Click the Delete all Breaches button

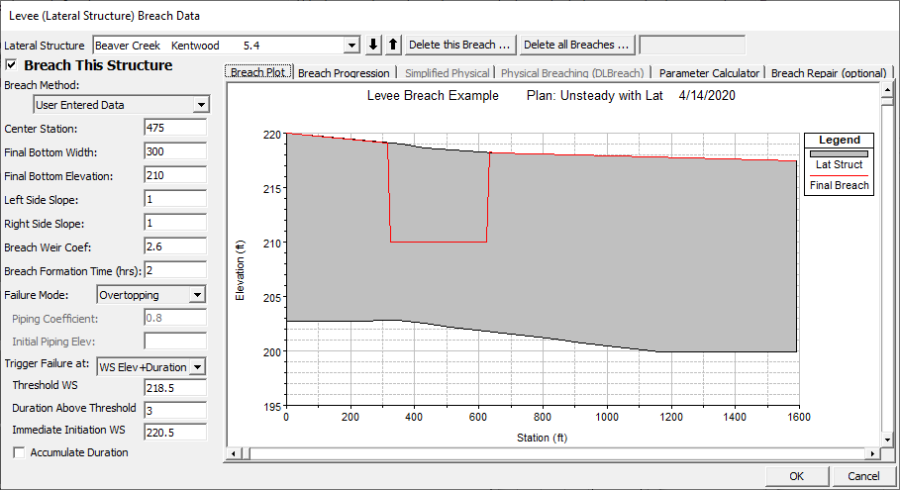click(x=577, y=45)
